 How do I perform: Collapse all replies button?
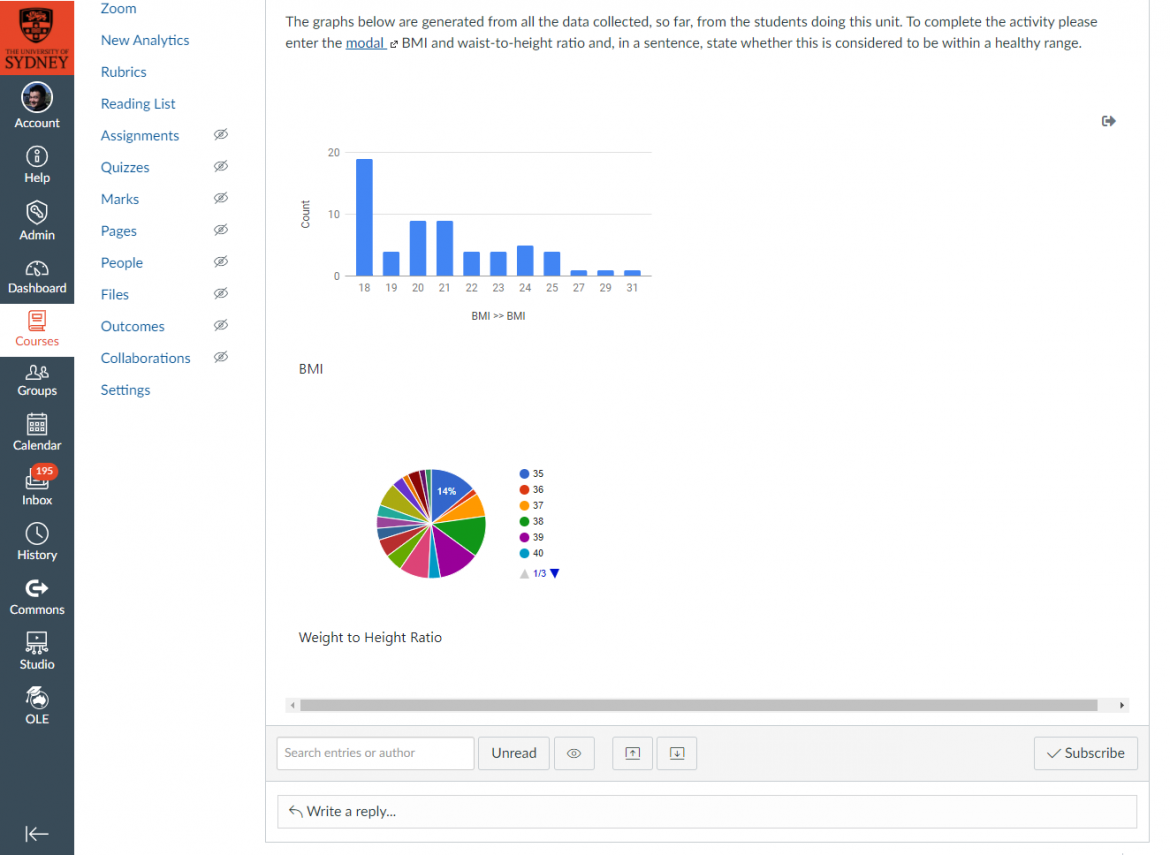tap(632, 753)
